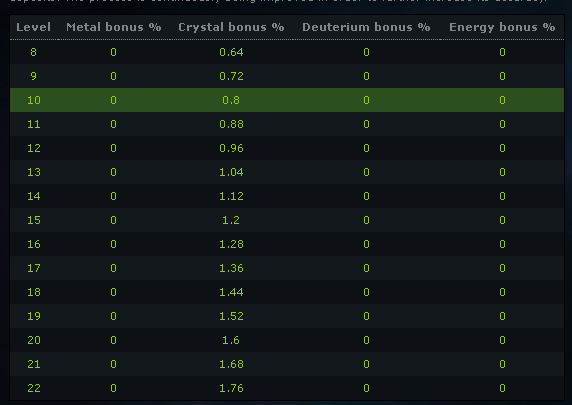The image size is (572, 405).
Task: Select the crystal bonus value 1.68
Action: [x=231, y=364]
